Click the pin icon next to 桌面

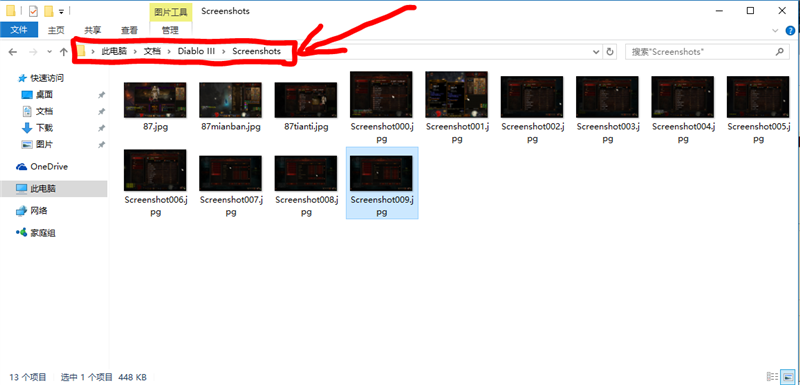coord(101,95)
